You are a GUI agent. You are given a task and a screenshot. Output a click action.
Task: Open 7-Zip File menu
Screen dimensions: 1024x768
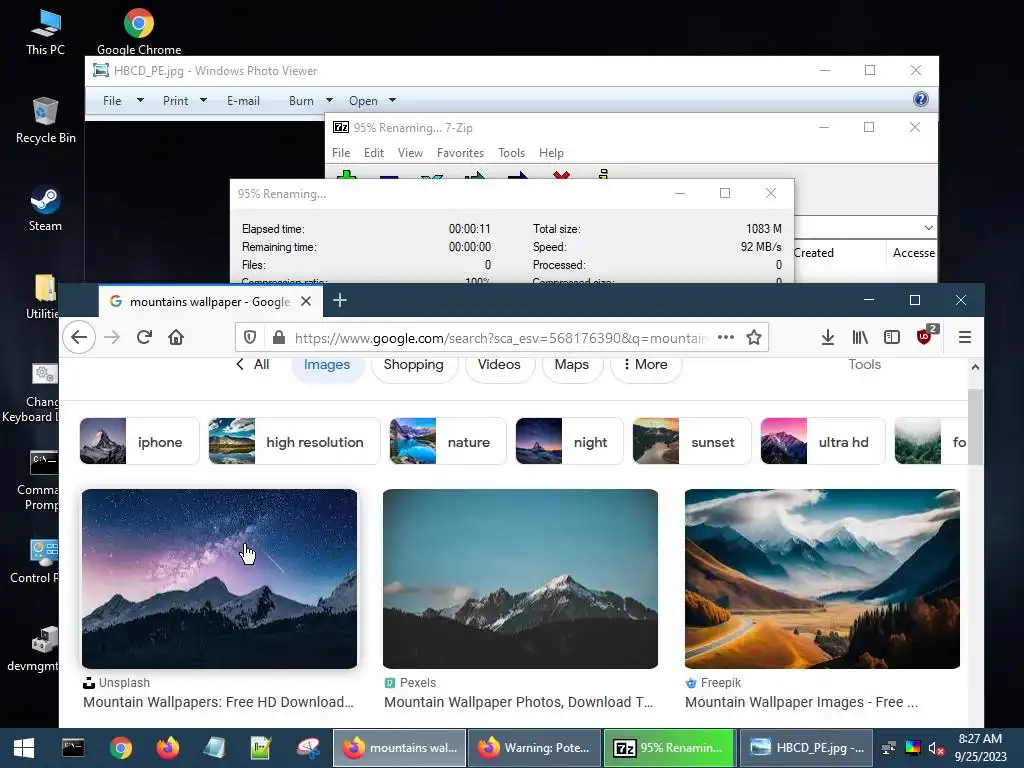(x=341, y=153)
